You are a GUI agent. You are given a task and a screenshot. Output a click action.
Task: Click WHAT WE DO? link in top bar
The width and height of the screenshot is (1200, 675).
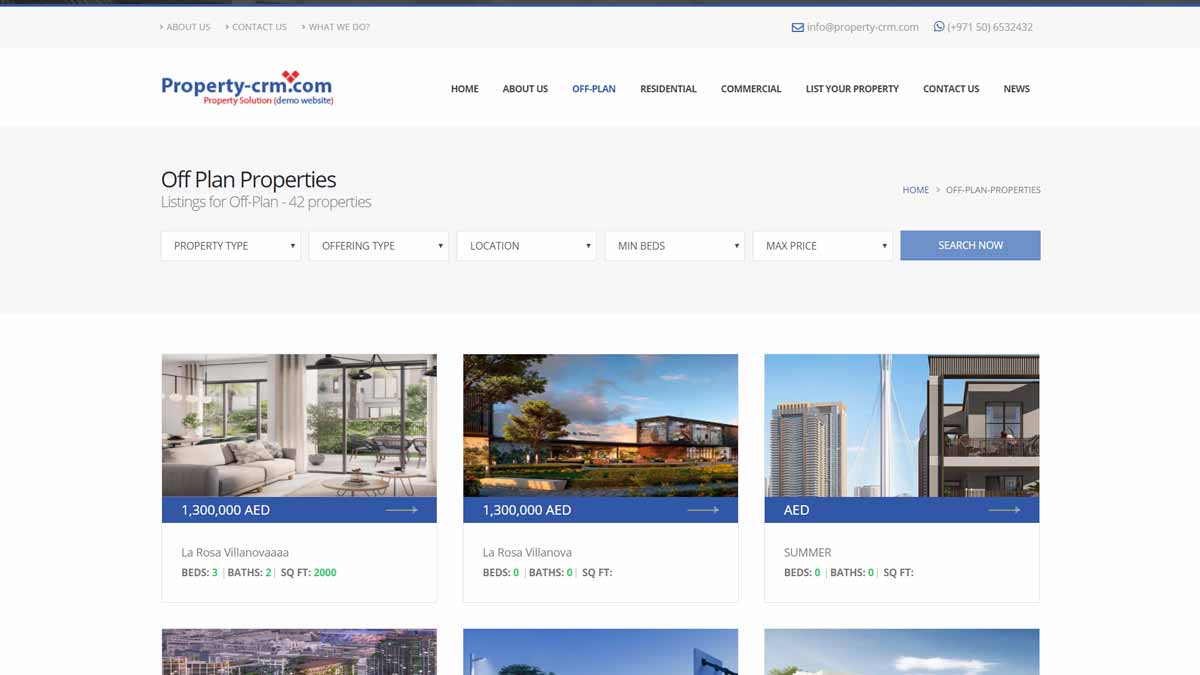coord(339,27)
